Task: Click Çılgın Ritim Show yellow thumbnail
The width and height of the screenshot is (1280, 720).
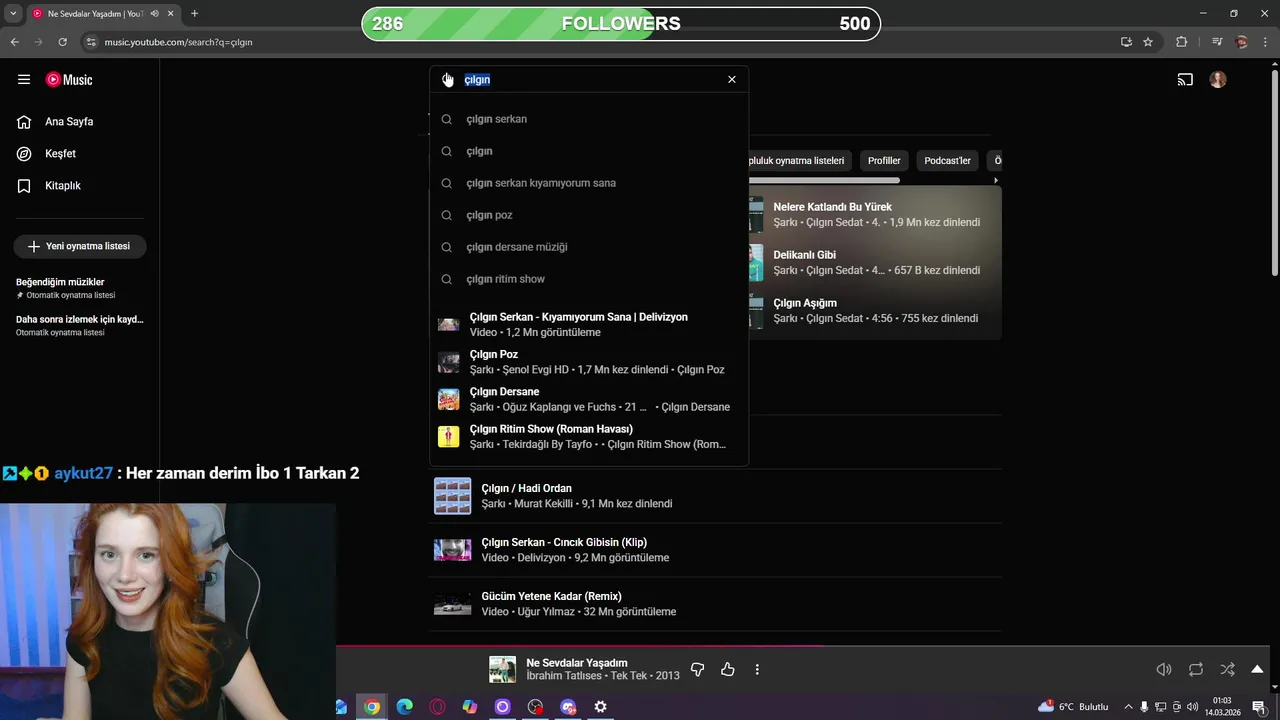Action: (x=449, y=437)
